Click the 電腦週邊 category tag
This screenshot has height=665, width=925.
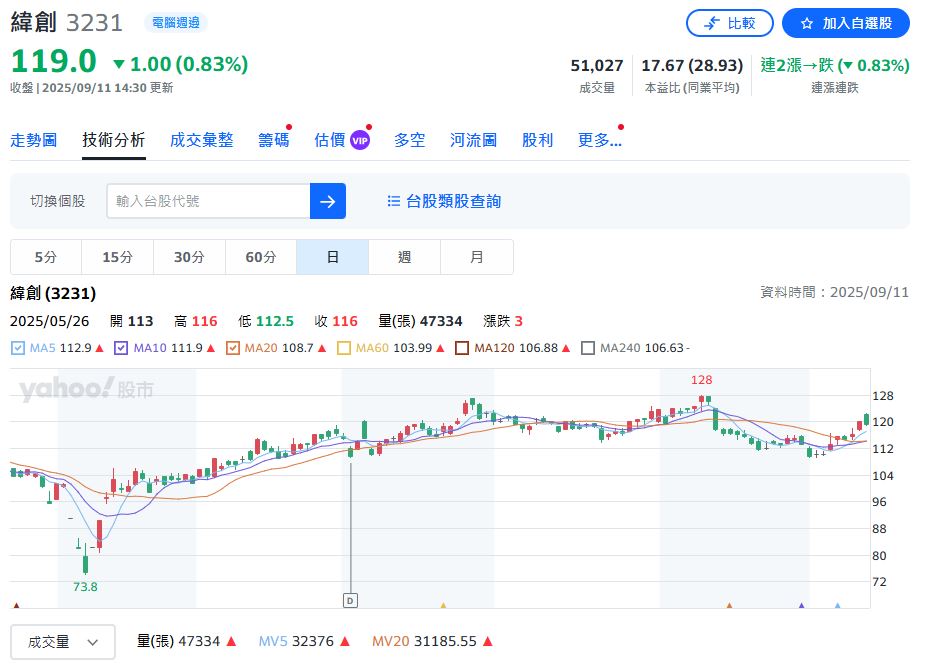coord(176,22)
